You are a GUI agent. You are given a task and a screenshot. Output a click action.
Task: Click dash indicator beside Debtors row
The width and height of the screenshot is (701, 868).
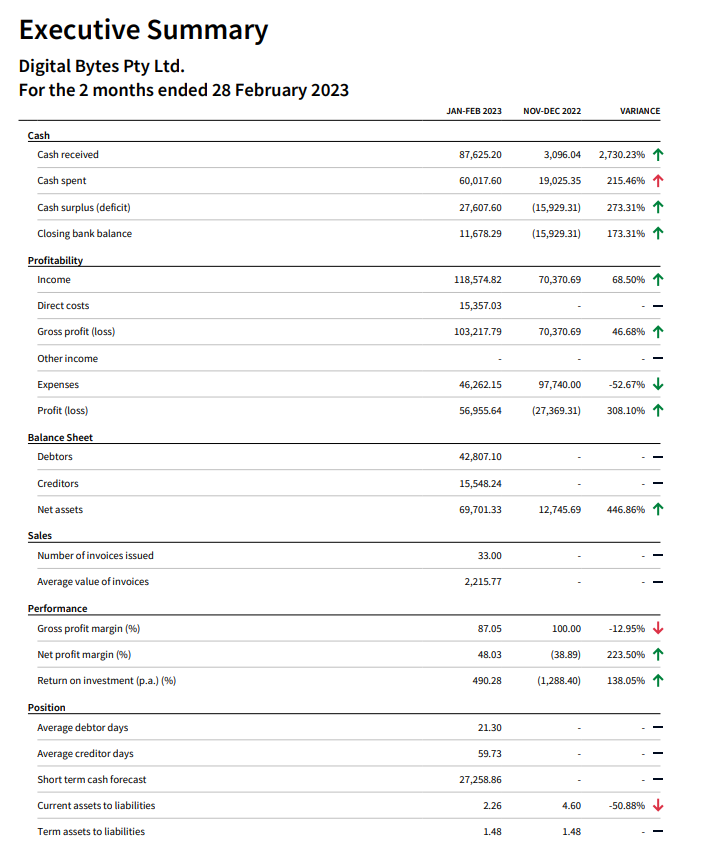pos(657,457)
